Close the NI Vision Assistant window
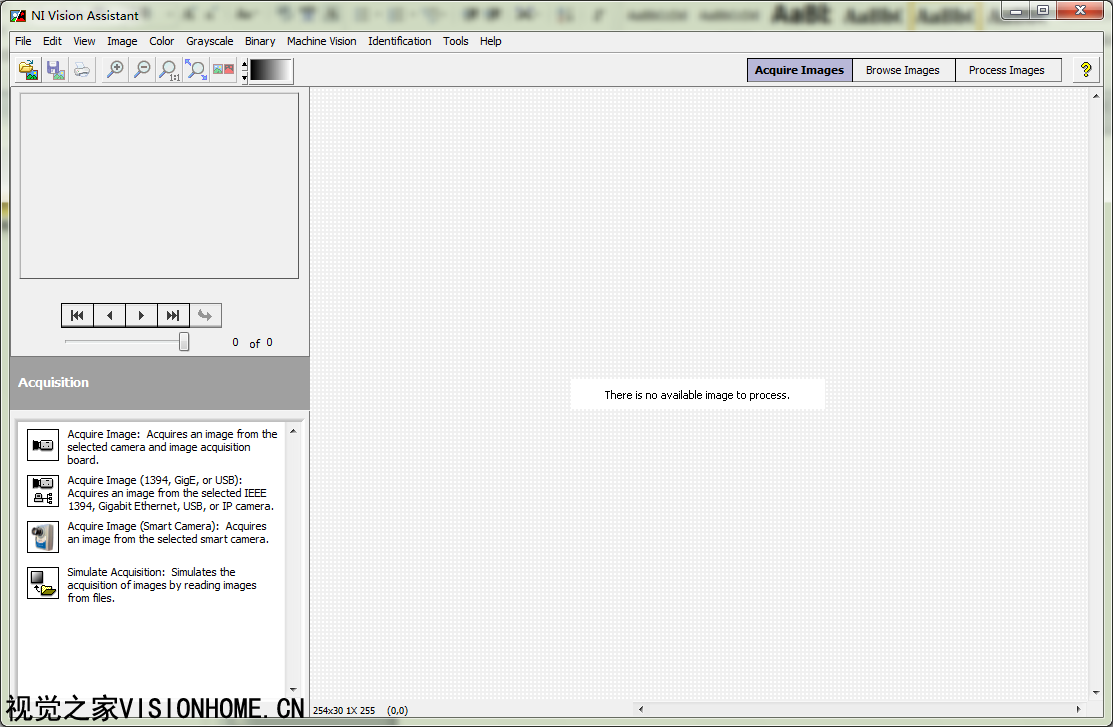 tap(1080, 11)
